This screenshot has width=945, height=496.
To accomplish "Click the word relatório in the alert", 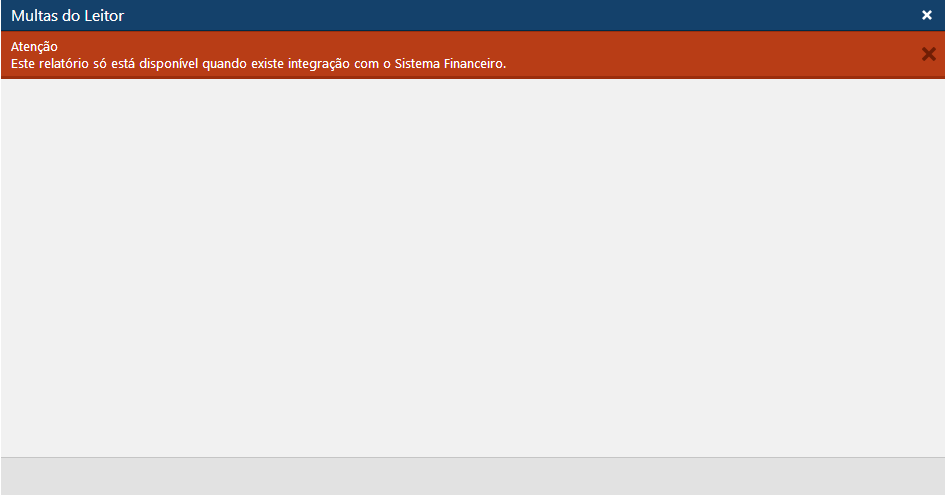I will pos(64,63).
